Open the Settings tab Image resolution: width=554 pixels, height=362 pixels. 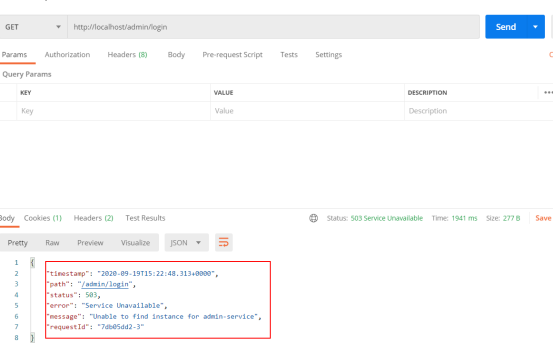coord(328,55)
